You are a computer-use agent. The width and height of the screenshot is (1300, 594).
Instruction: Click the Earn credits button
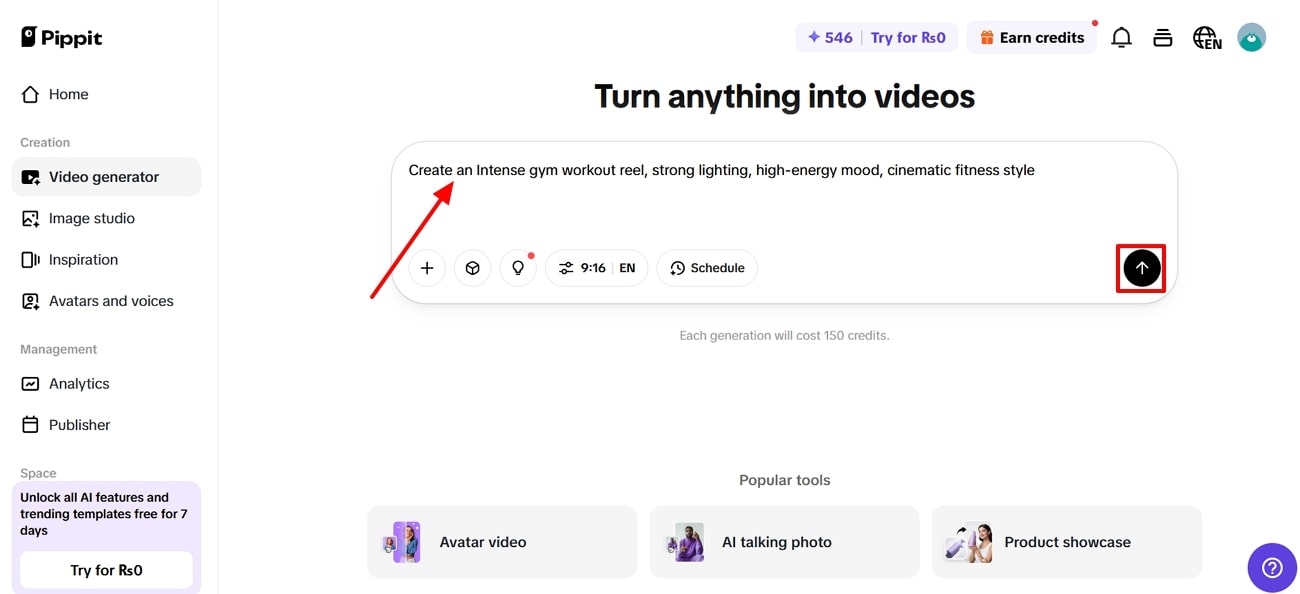click(1031, 38)
